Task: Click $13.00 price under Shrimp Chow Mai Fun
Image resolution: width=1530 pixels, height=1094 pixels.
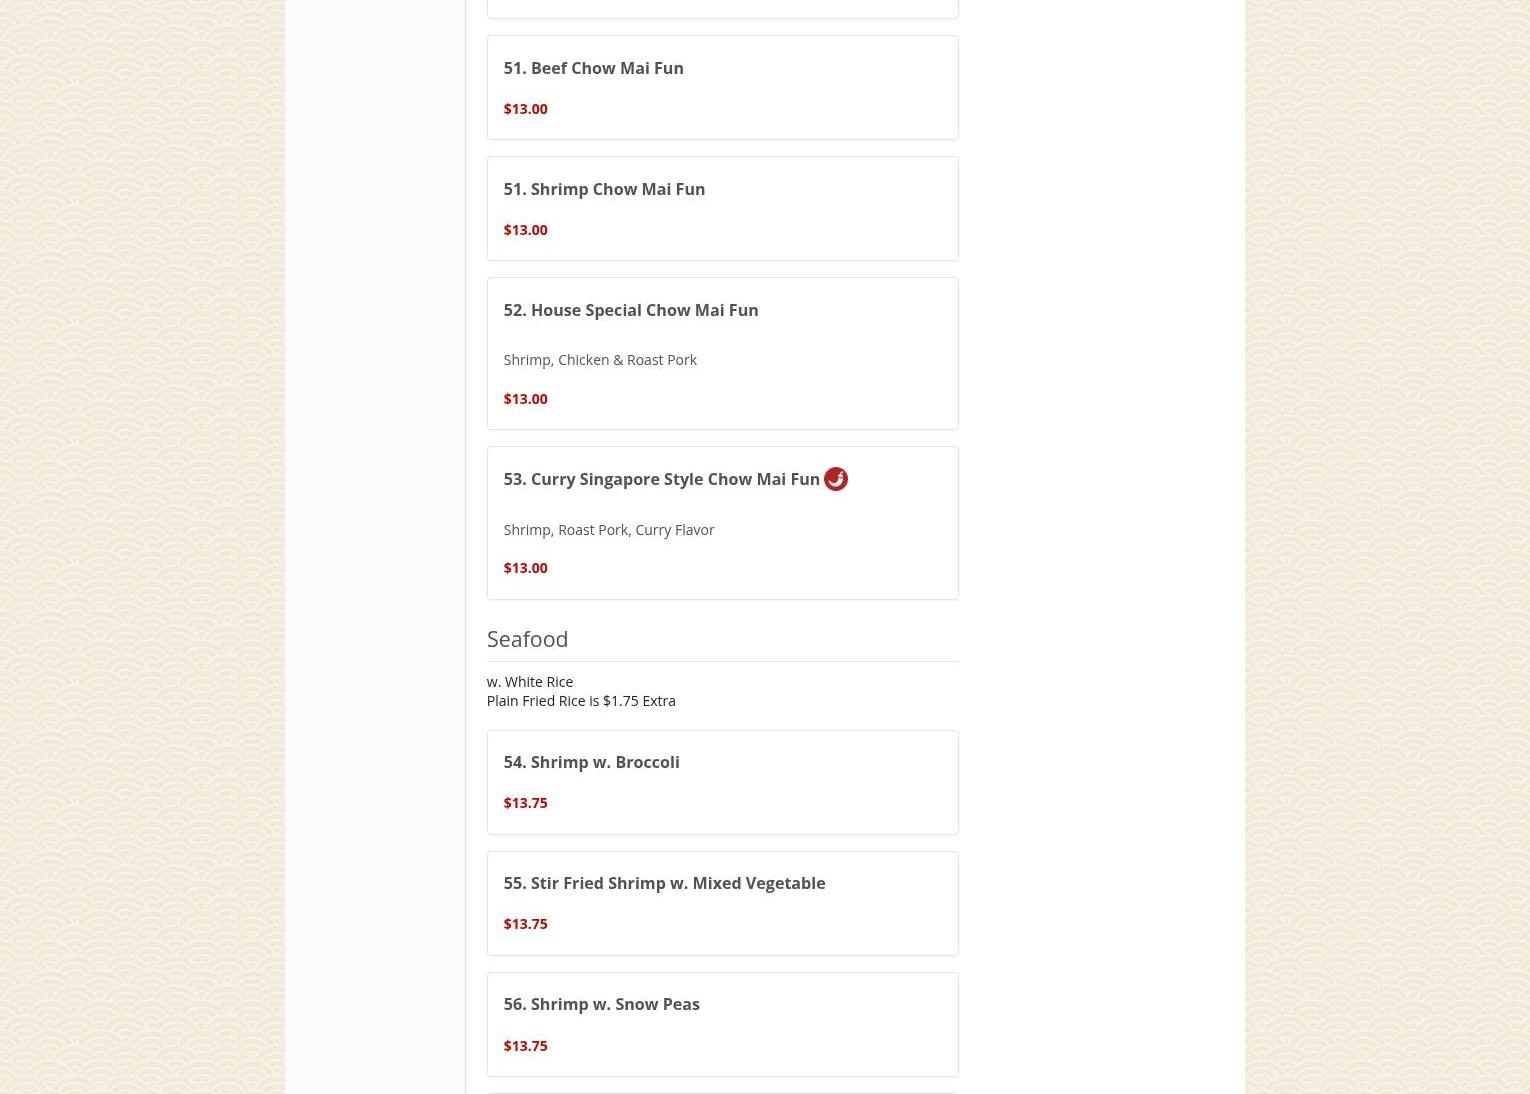Action: (x=525, y=229)
